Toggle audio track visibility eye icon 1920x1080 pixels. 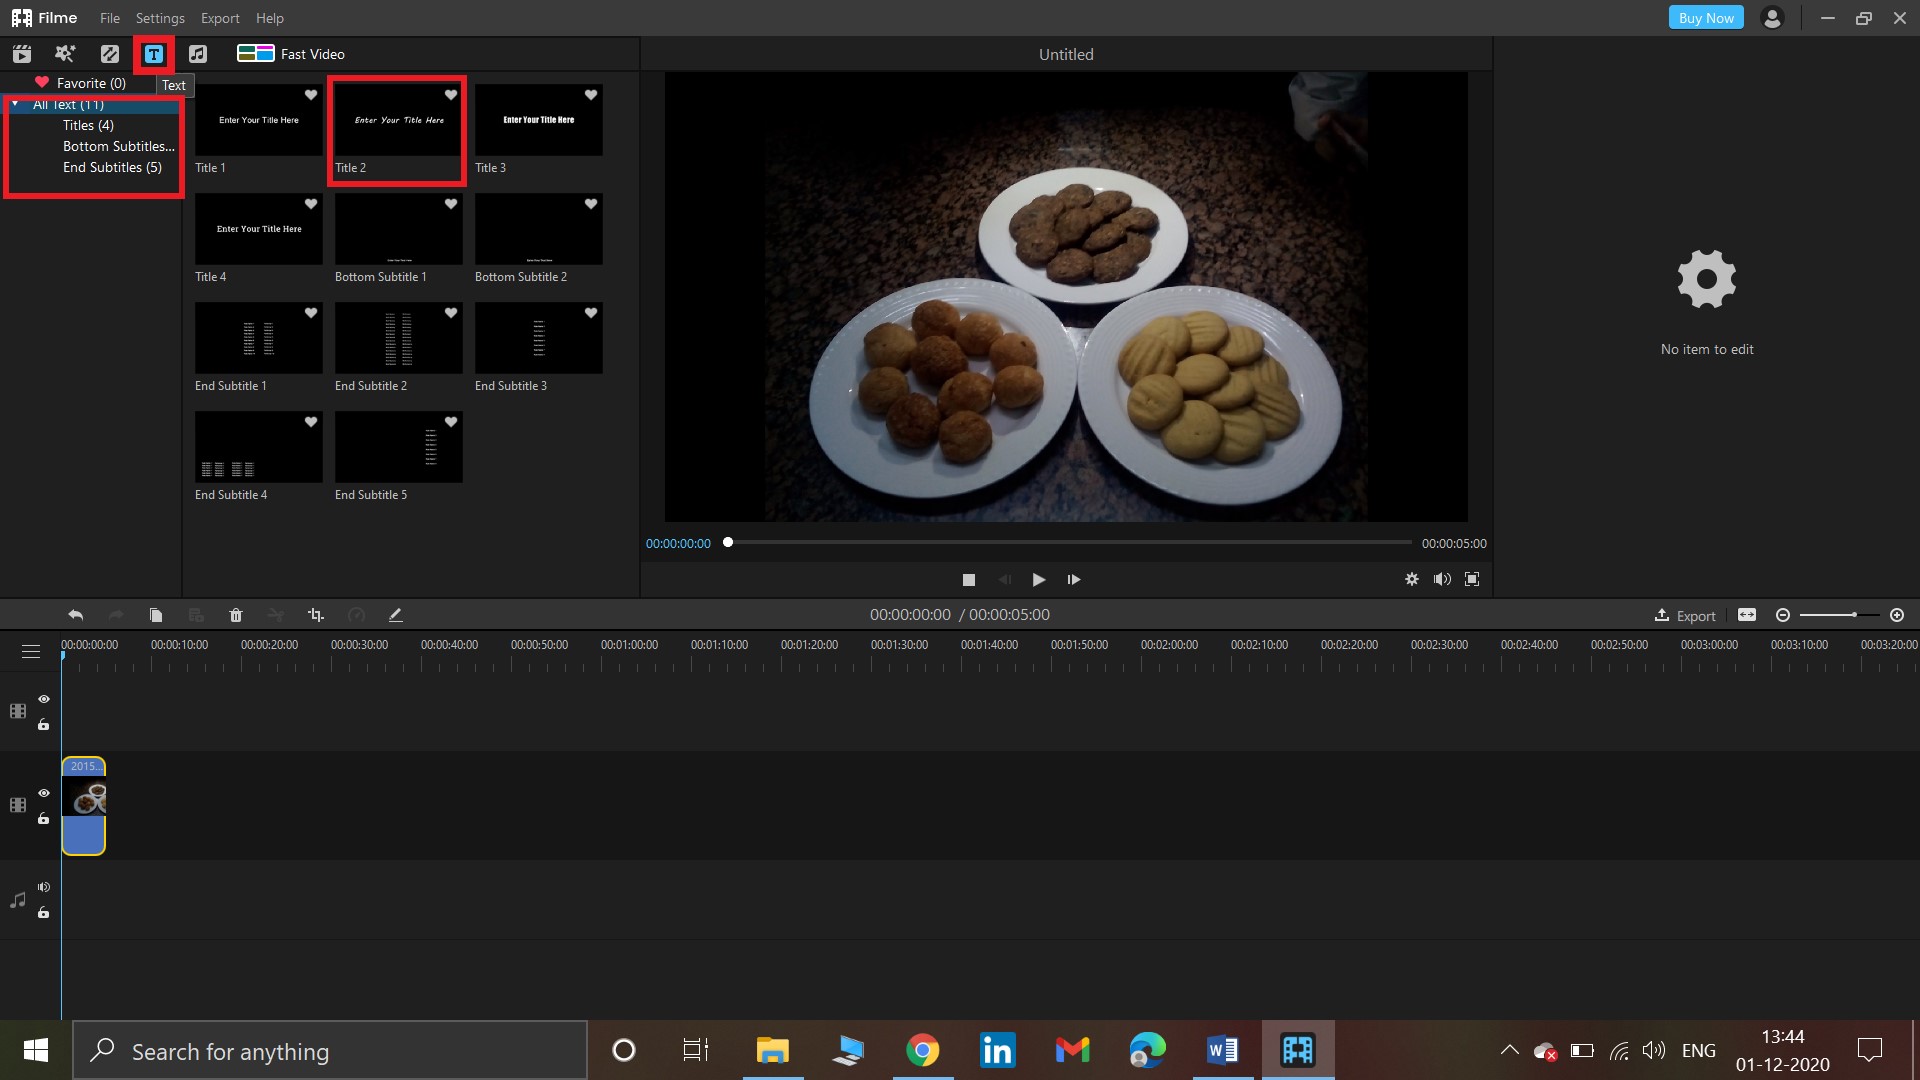[x=44, y=886]
